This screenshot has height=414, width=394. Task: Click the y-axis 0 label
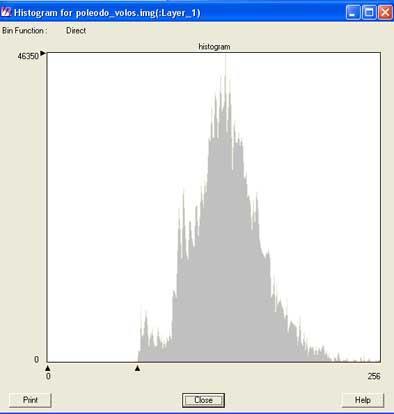[x=37, y=360]
